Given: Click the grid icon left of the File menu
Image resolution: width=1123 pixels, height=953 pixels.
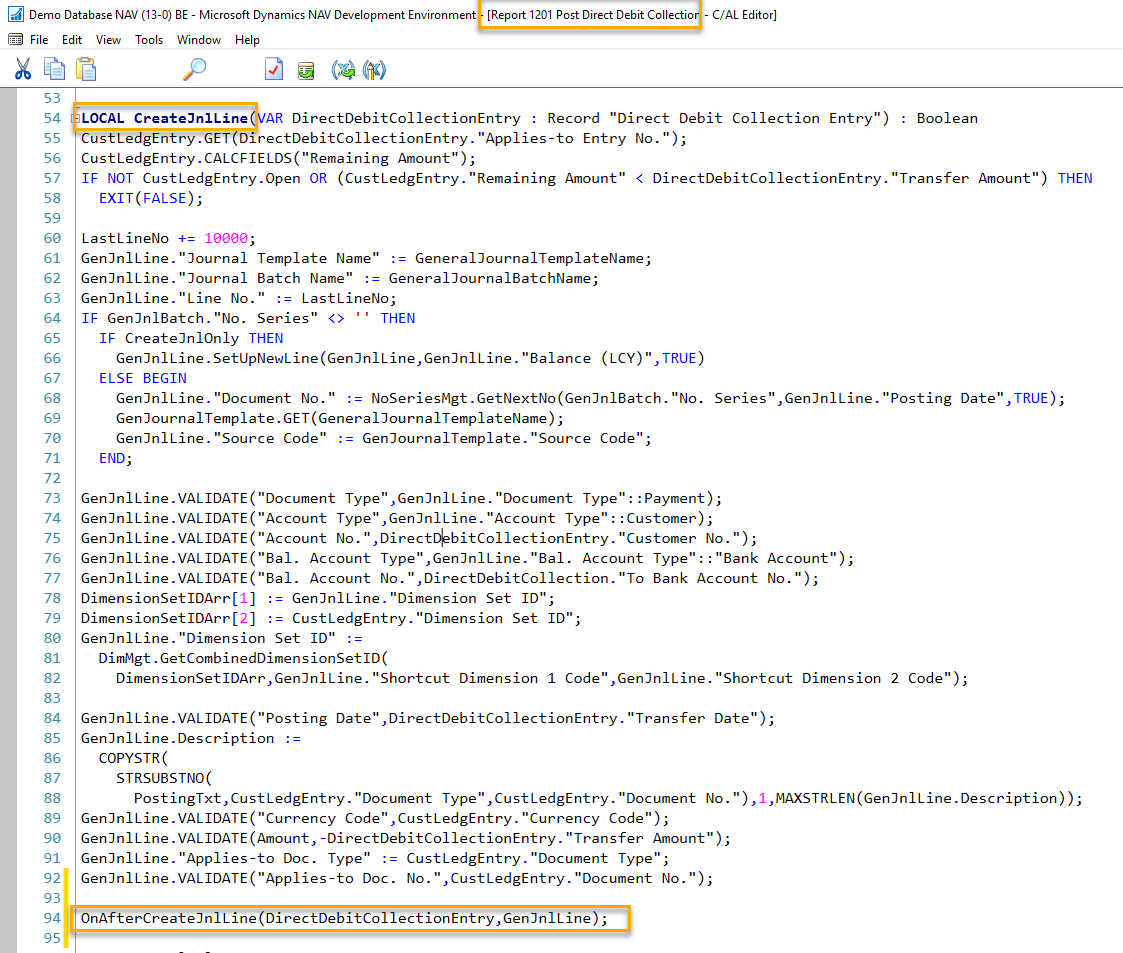Looking at the screenshot, I should [x=14, y=39].
